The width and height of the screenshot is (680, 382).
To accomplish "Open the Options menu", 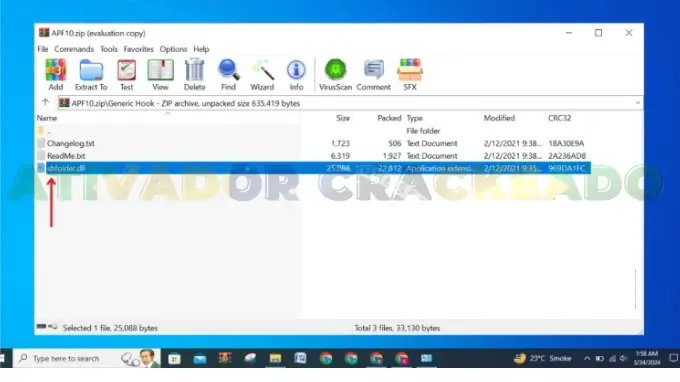I will click(173, 49).
